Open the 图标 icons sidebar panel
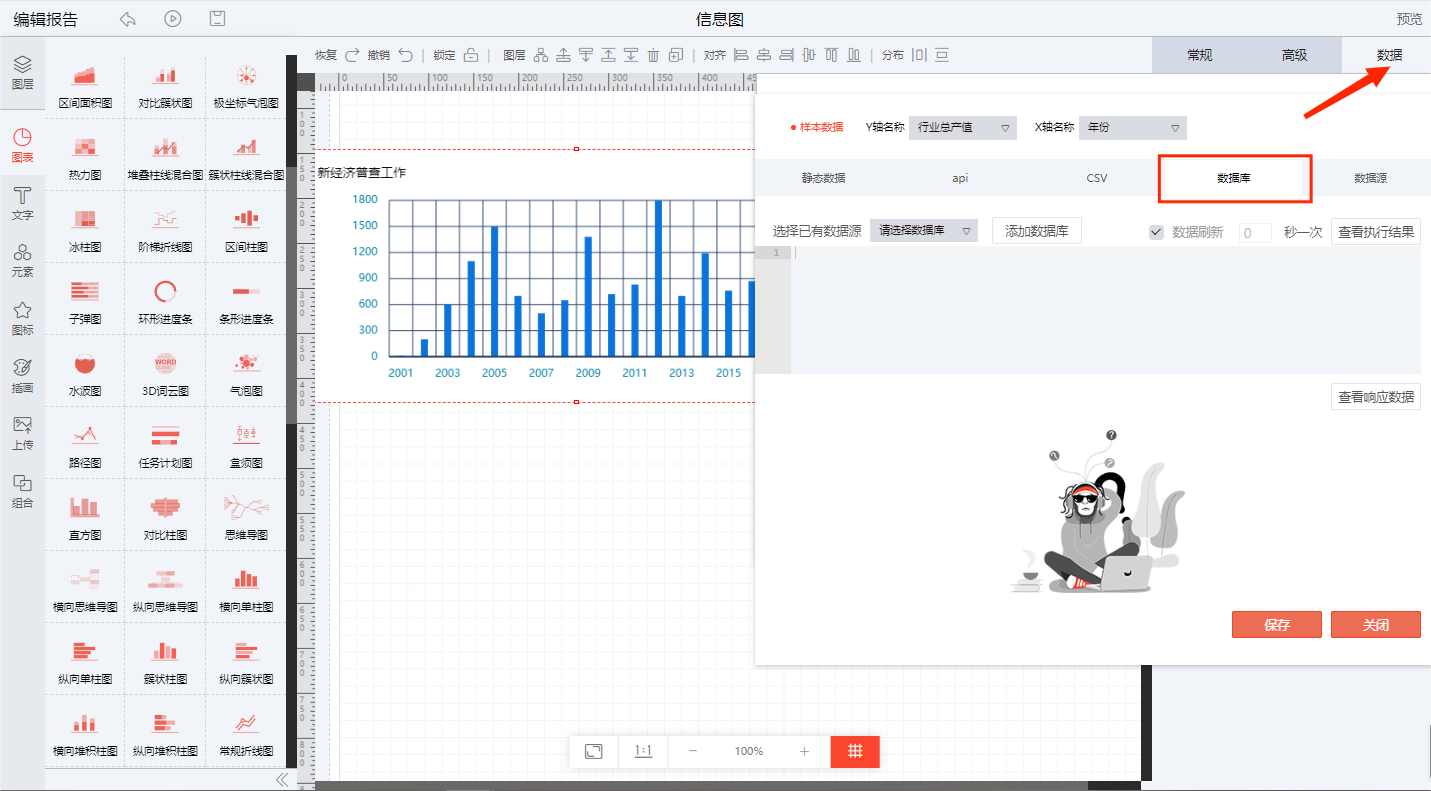 [22, 318]
